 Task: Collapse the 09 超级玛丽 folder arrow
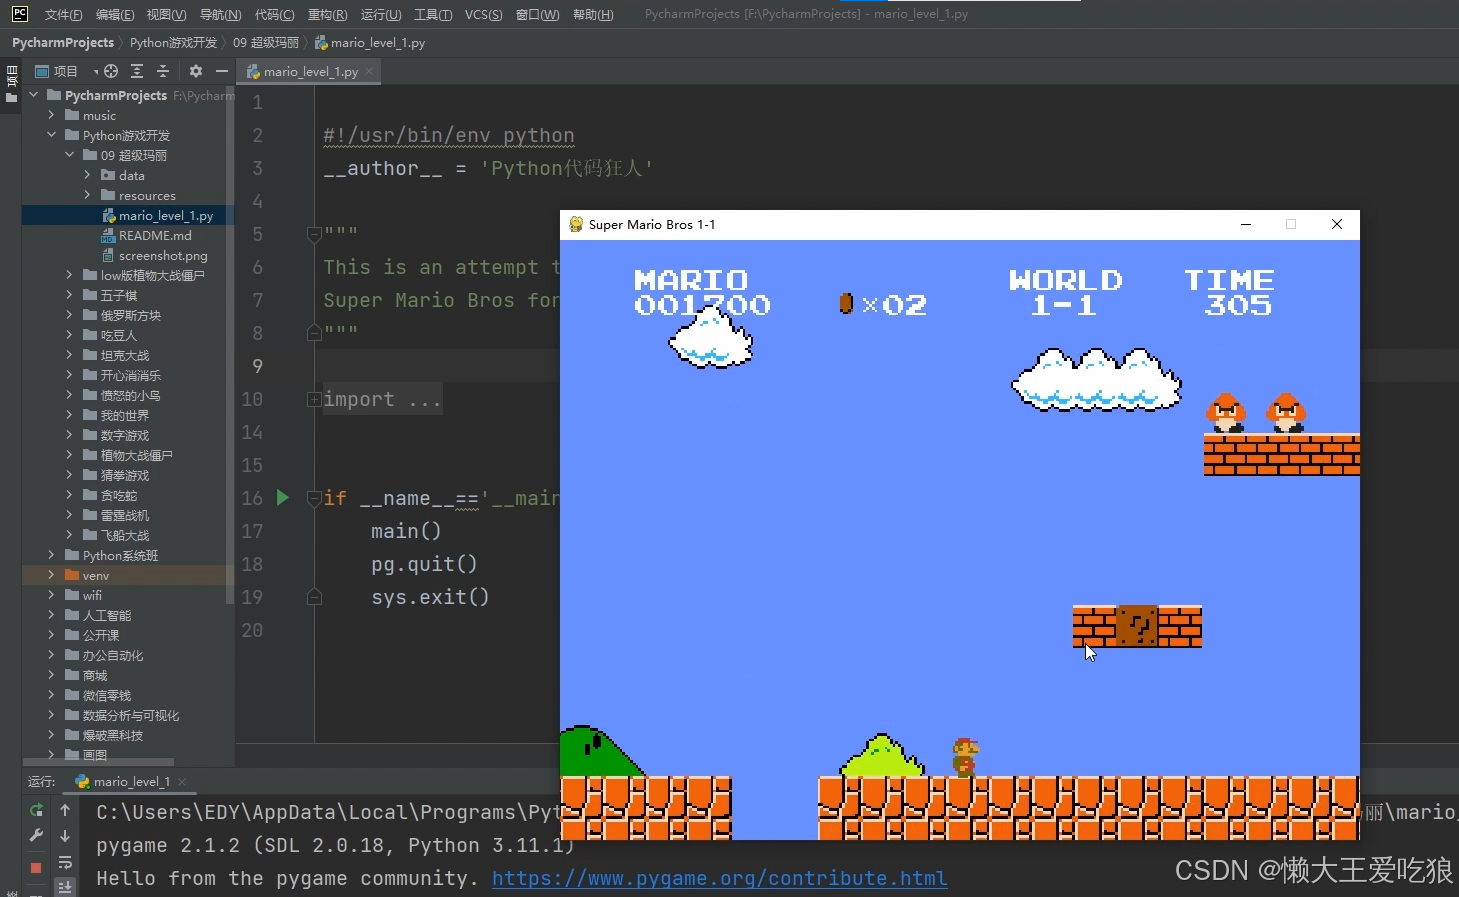pyautogui.click(x=69, y=155)
